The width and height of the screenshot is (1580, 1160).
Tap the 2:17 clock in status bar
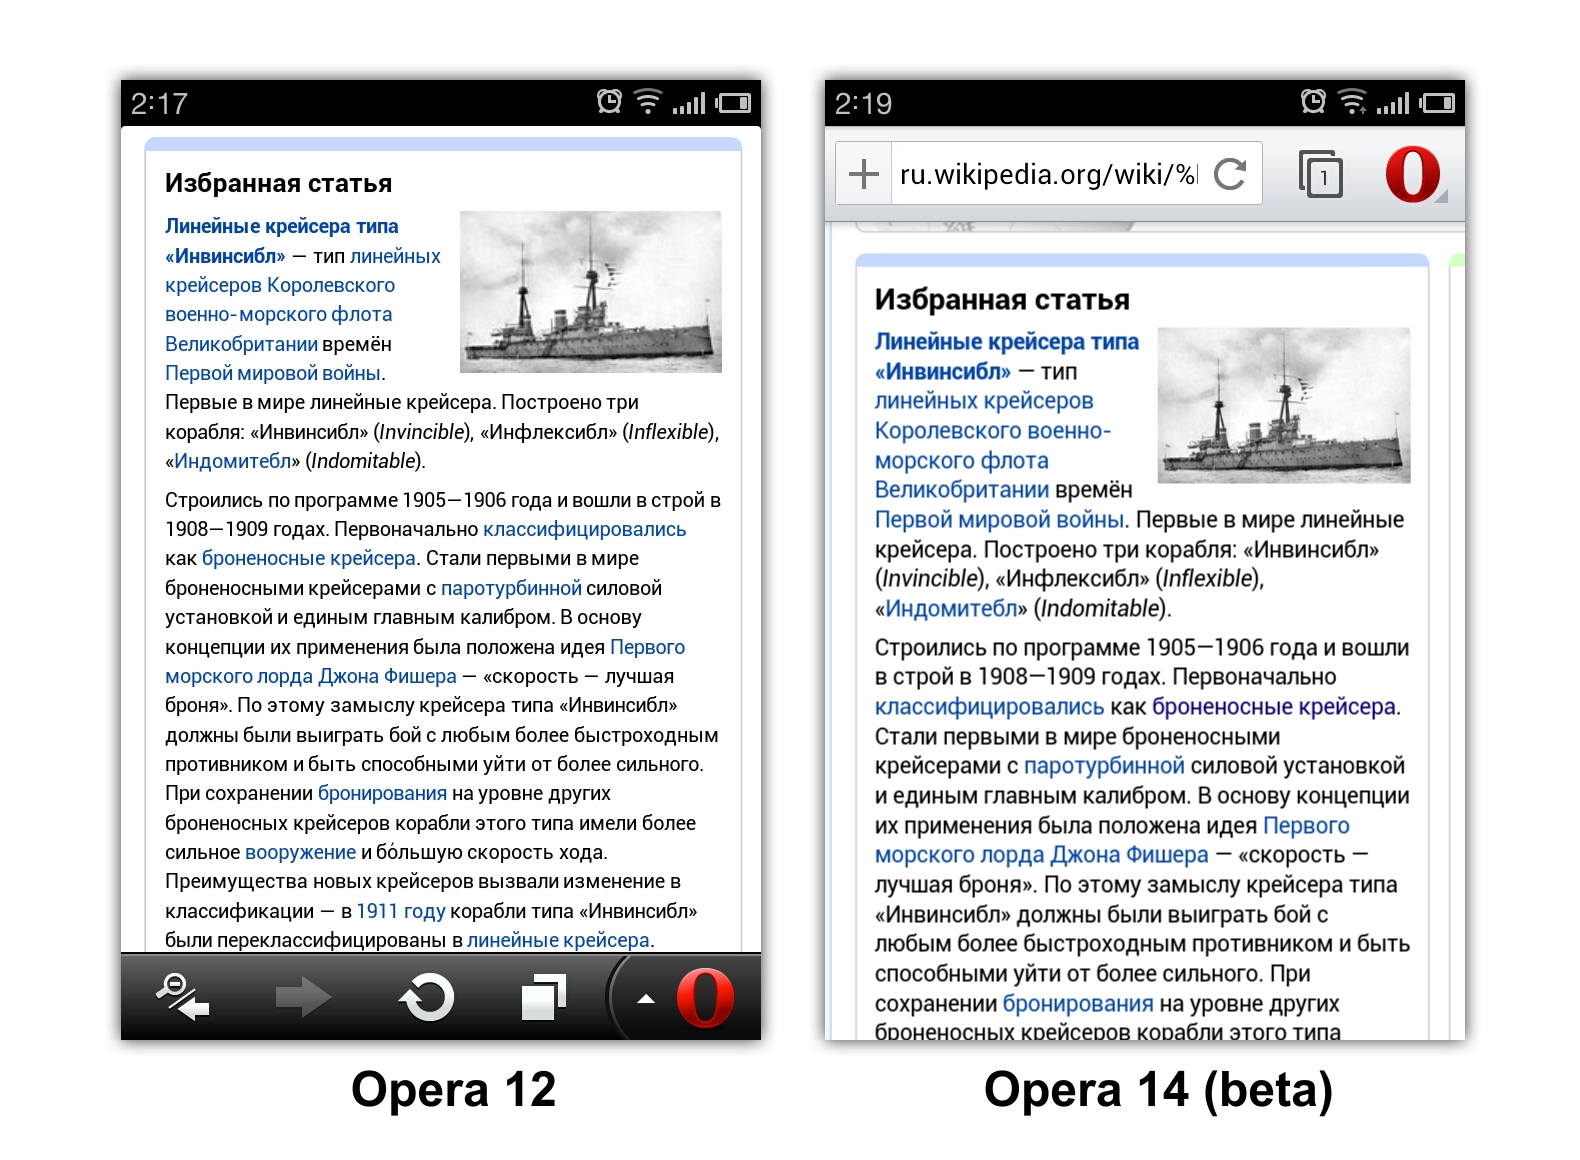click(159, 103)
